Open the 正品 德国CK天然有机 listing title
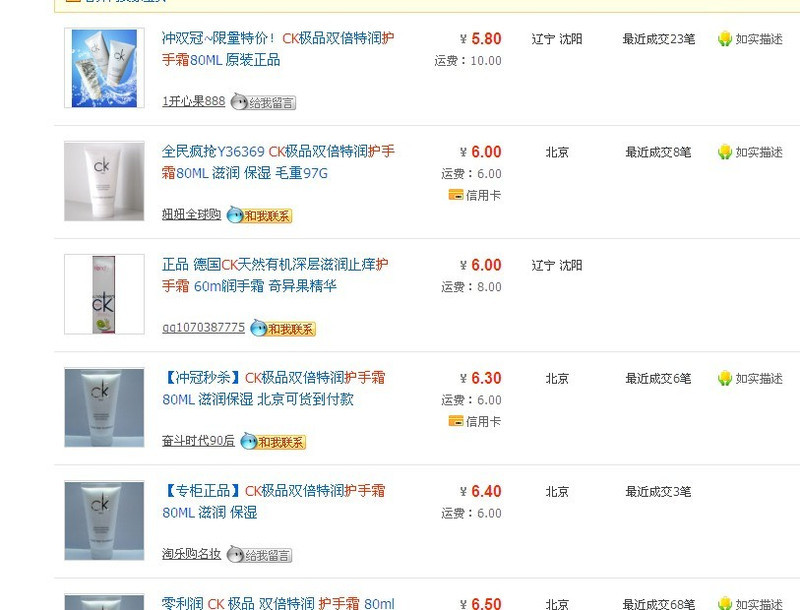 (x=275, y=275)
